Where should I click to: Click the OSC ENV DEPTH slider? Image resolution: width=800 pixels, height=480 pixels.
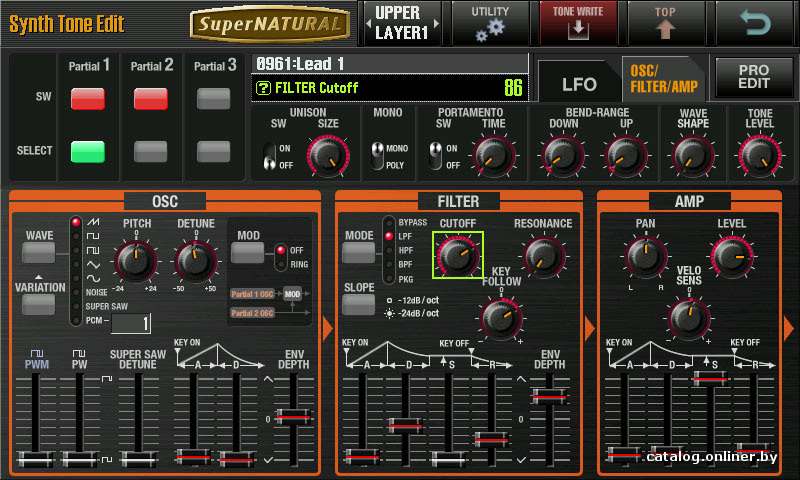293,418
